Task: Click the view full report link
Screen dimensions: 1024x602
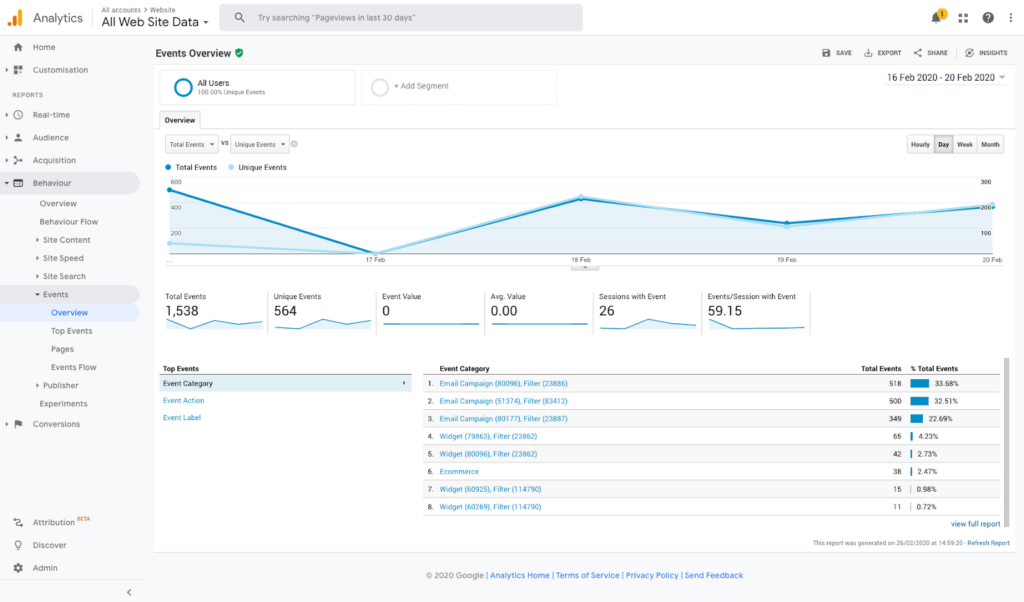Action: coord(975,524)
